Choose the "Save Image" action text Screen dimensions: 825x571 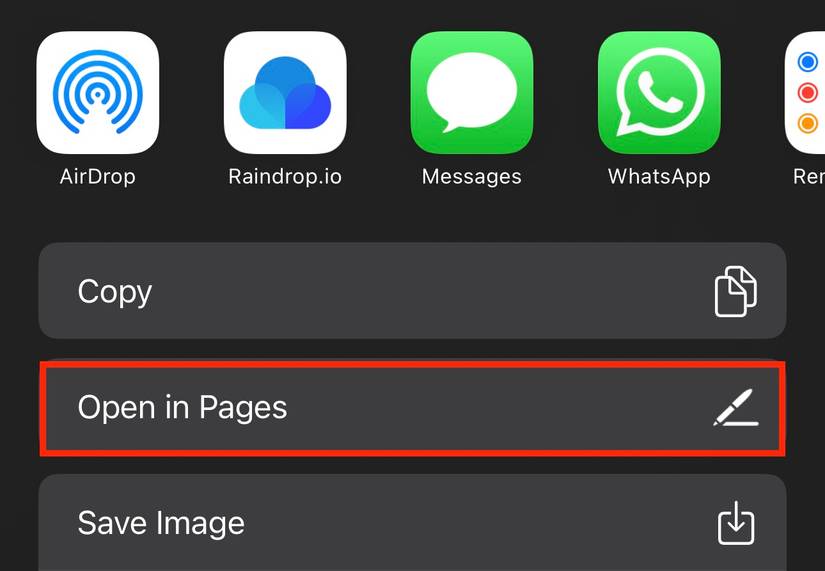coord(161,524)
